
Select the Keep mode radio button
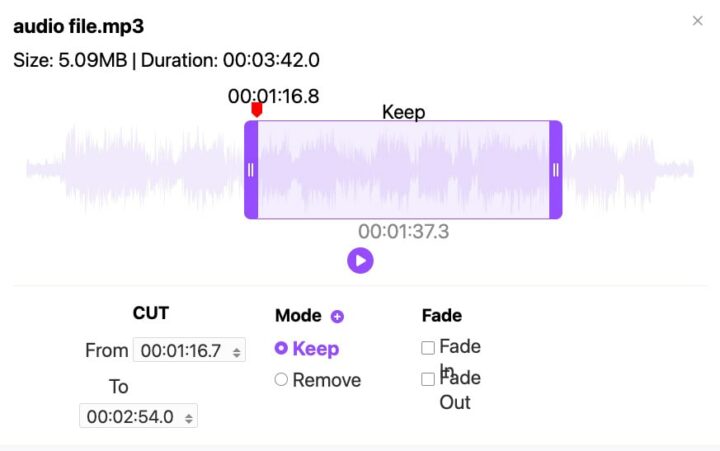(281, 348)
